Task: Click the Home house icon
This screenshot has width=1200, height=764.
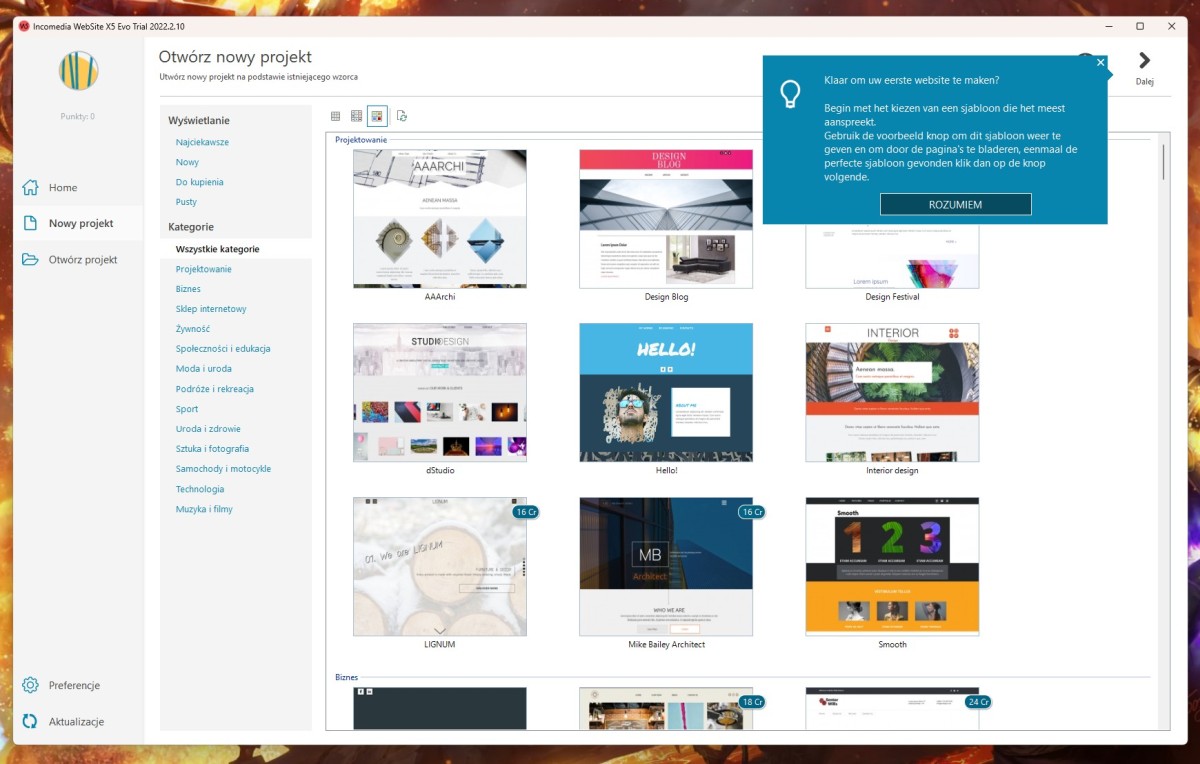Action: tap(30, 188)
